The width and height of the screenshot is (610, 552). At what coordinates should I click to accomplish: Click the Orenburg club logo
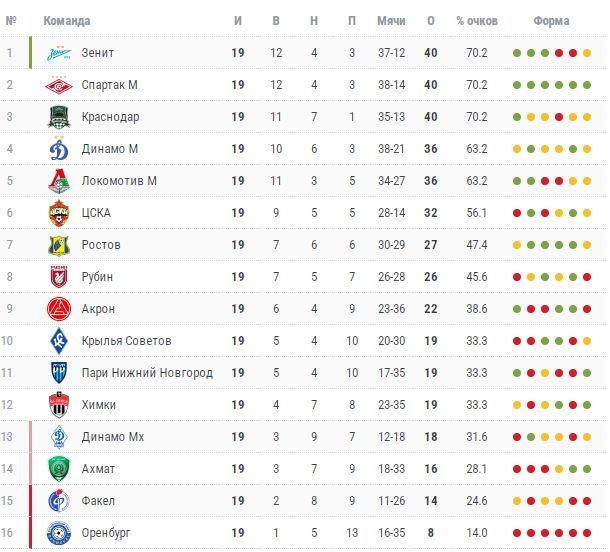click(x=59, y=533)
